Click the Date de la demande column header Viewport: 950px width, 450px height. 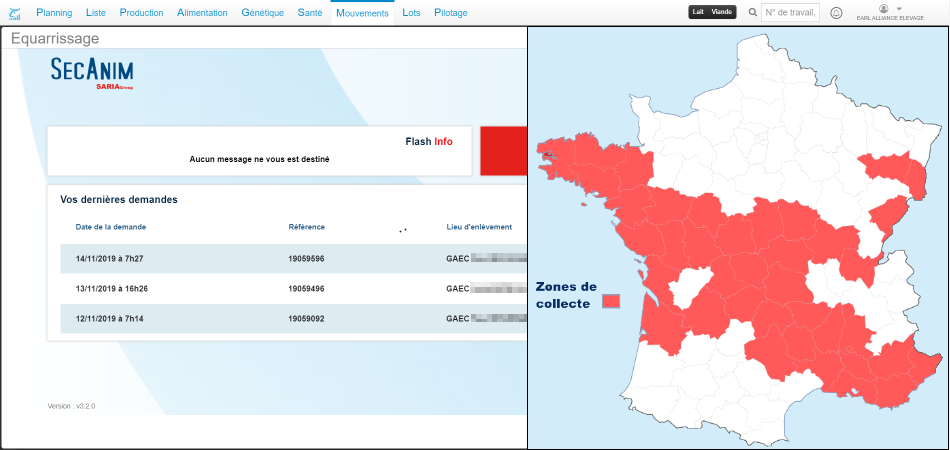pyautogui.click(x=111, y=227)
